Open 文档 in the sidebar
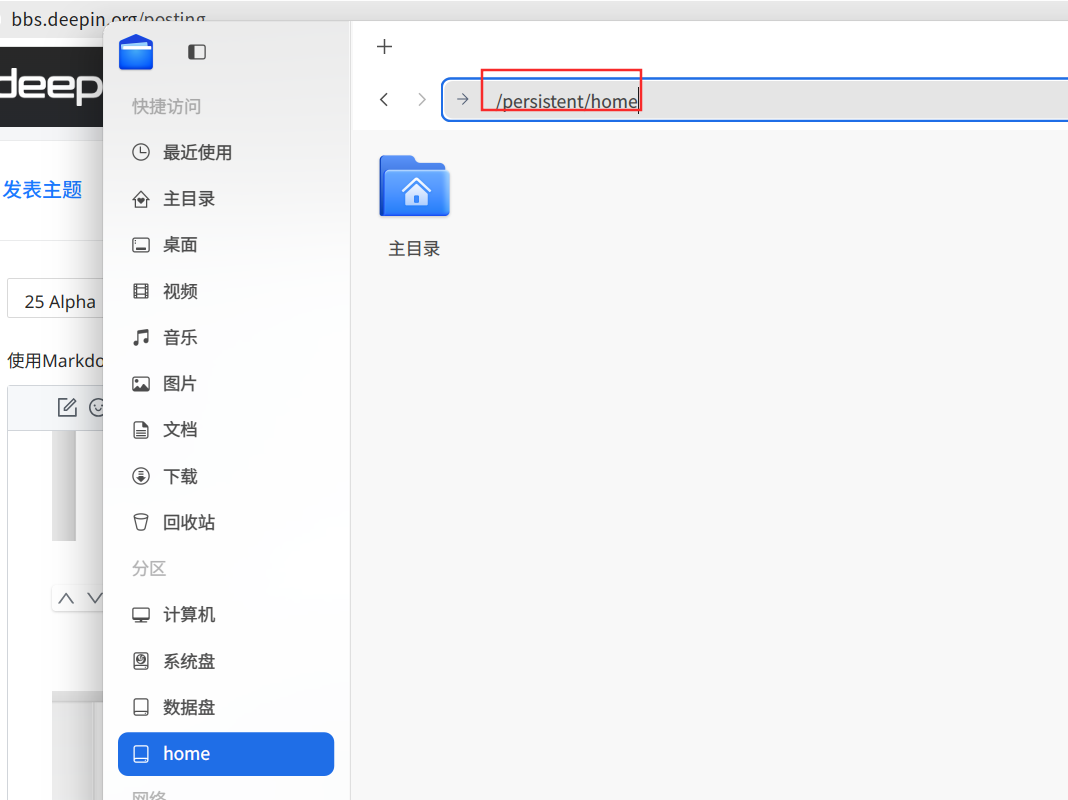 point(226,430)
